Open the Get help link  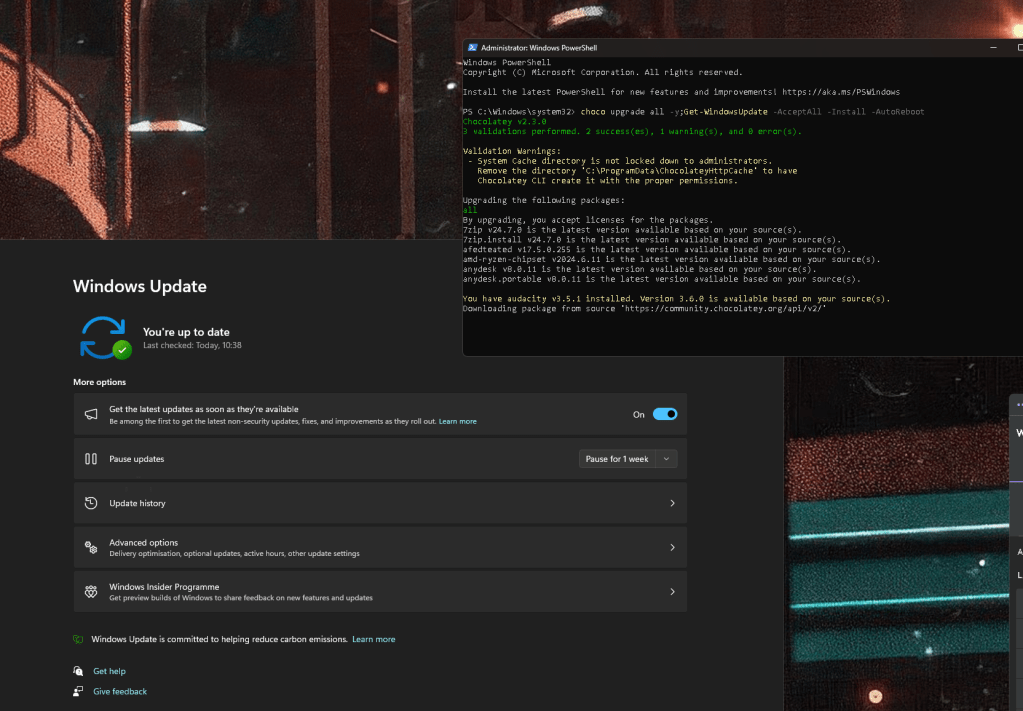pyautogui.click(x=109, y=671)
